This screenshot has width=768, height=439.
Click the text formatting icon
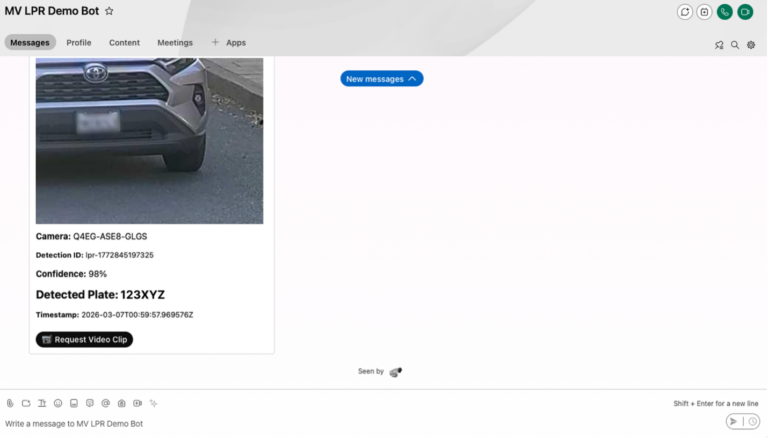pos(42,403)
